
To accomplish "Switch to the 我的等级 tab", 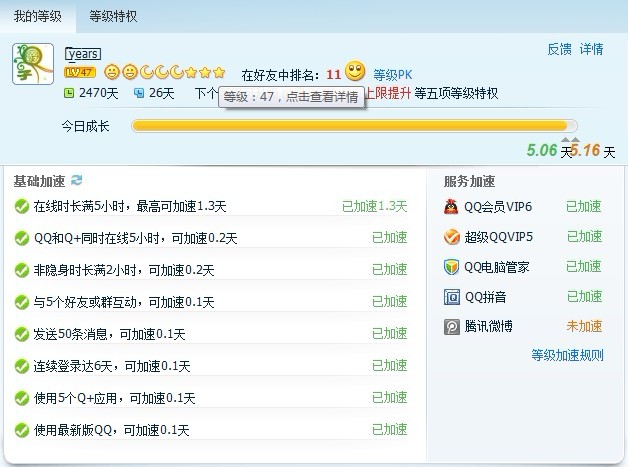I will tap(38, 16).
